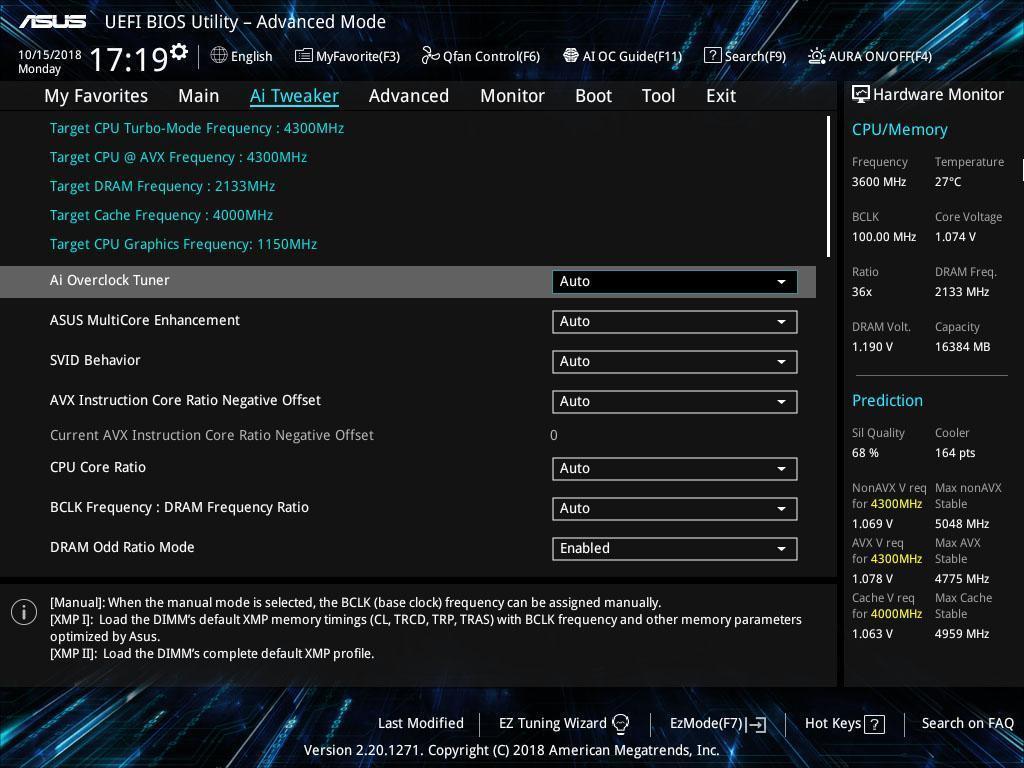Click the 16384 MB capacity value
Screen dimensions: 1024x768
point(962,347)
